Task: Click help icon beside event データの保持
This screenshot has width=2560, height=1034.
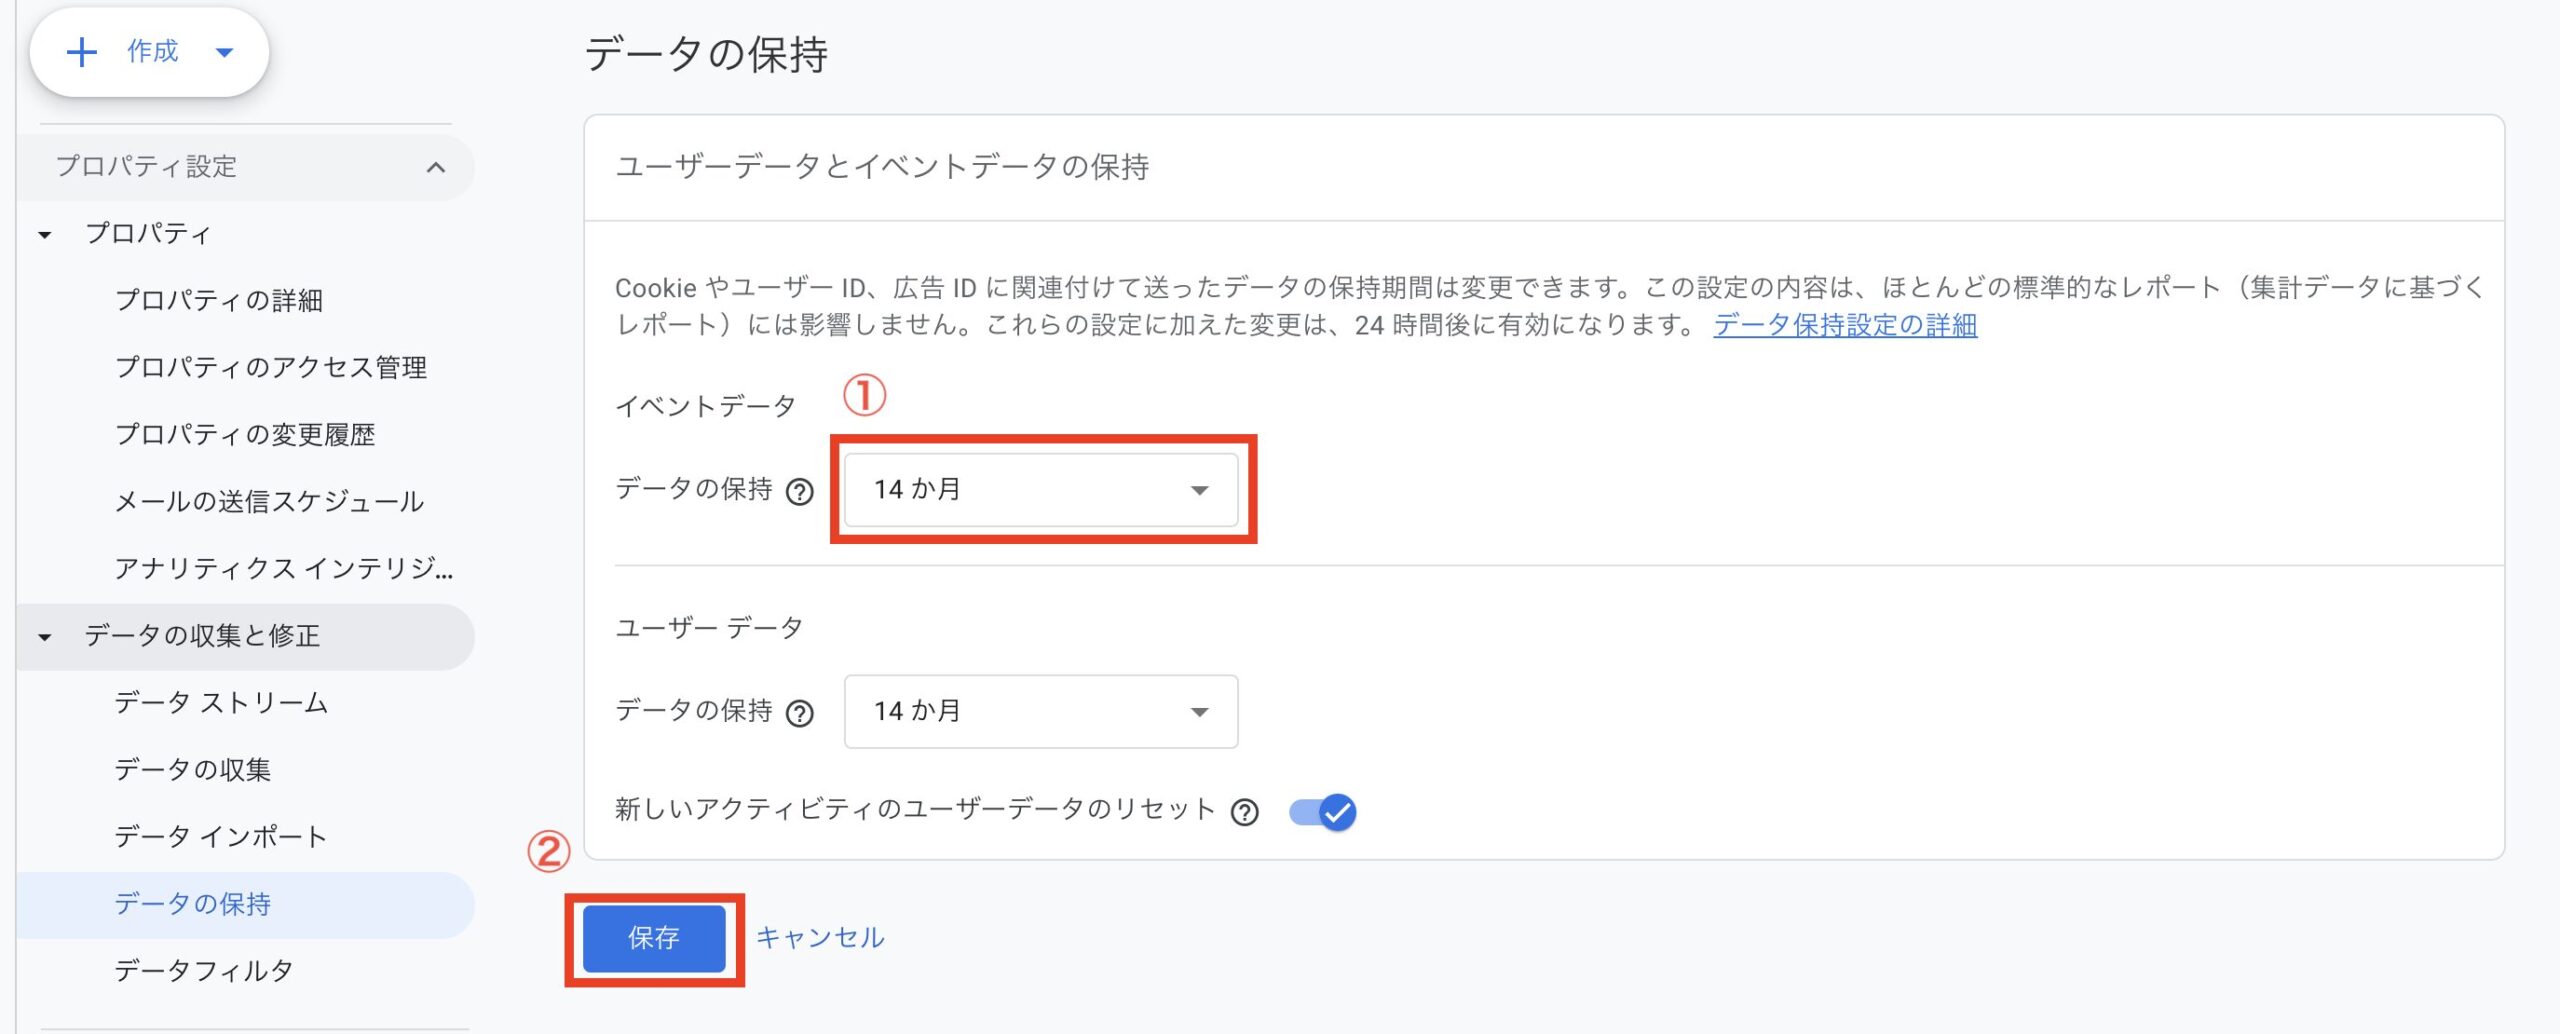Action: pos(800,492)
